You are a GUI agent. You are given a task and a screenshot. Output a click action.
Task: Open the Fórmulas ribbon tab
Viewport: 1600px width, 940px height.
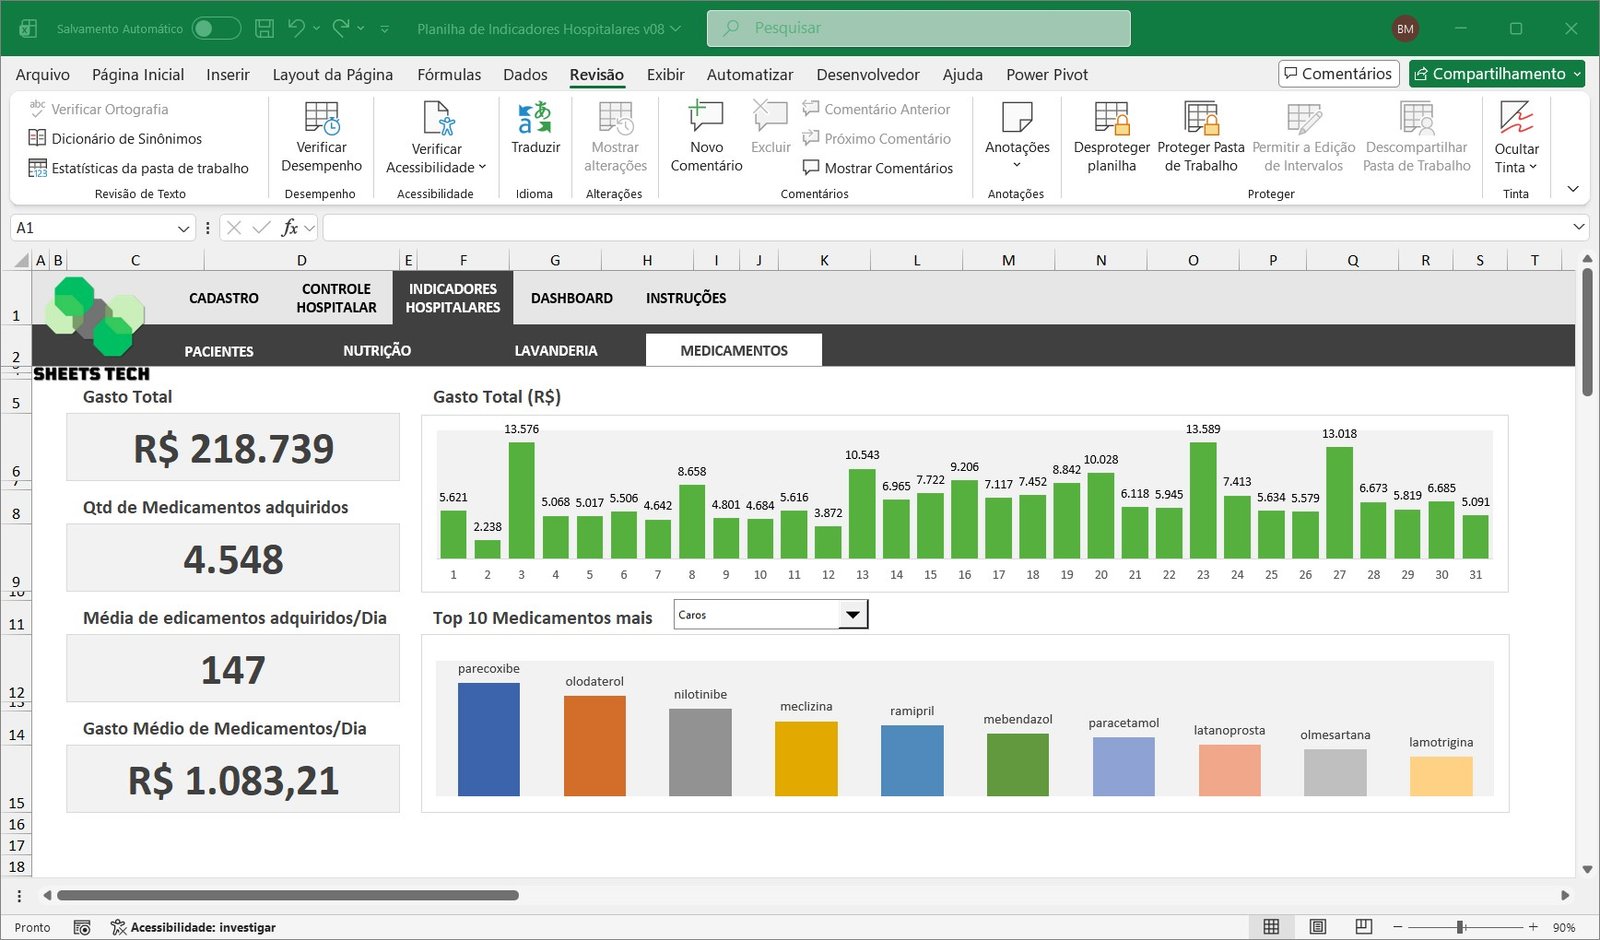coord(449,74)
